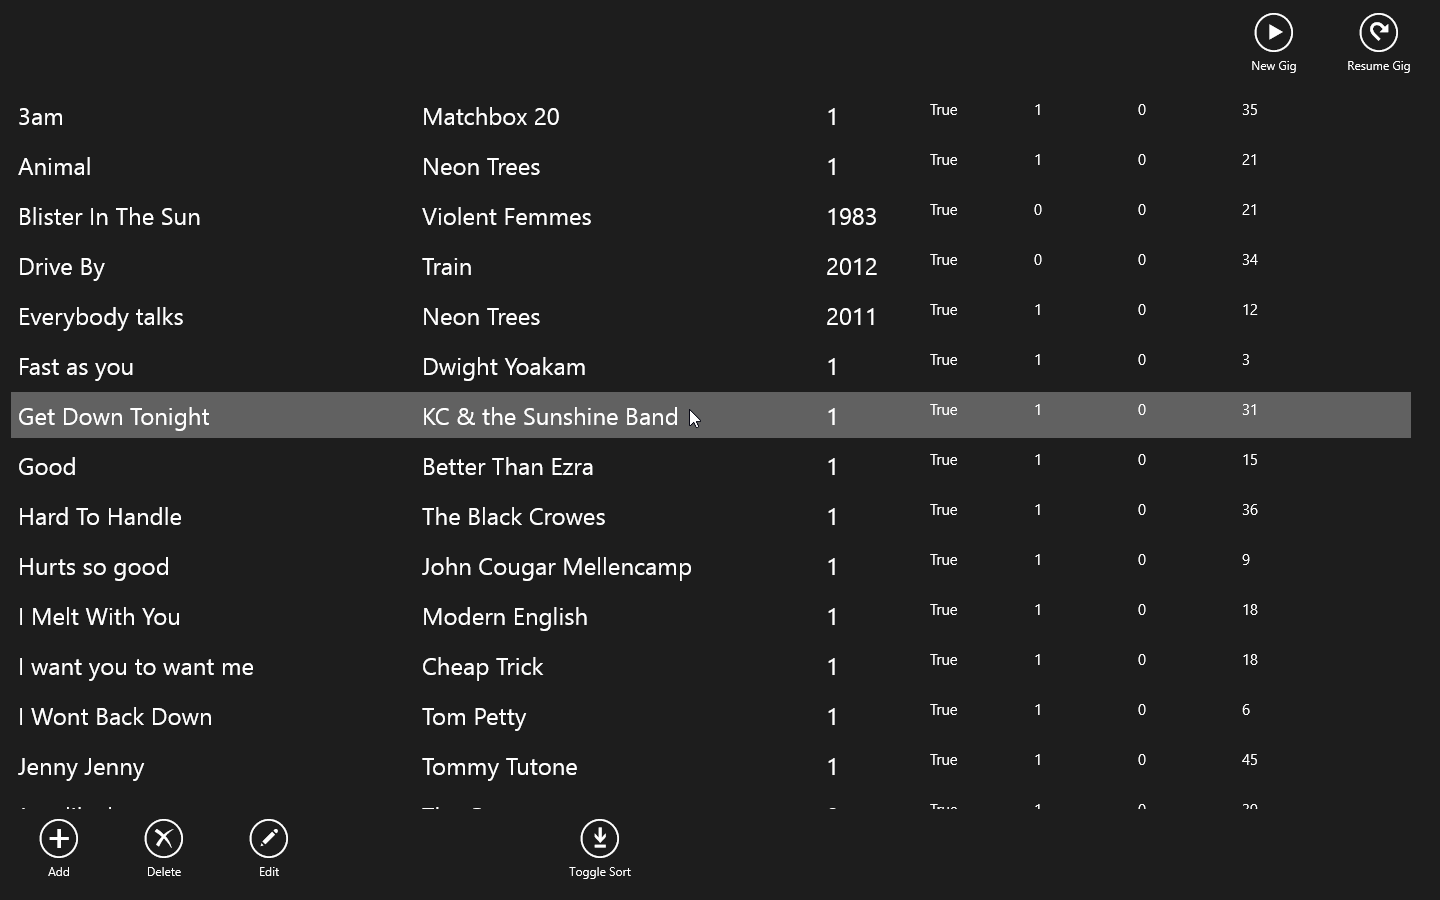Click 'True' in the Jenny Jenny row

[944, 760]
